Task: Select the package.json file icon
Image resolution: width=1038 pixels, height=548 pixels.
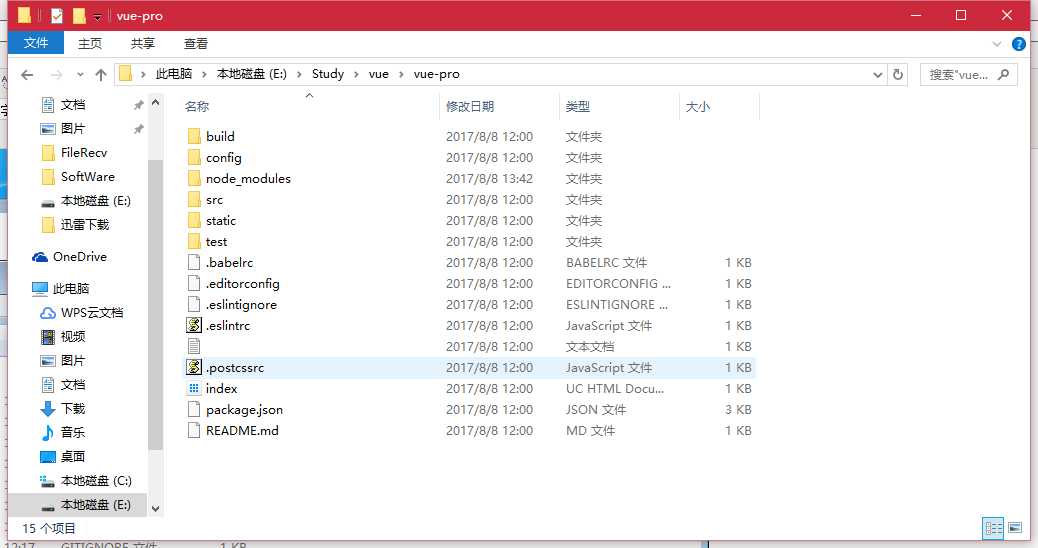Action: point(194,410)
